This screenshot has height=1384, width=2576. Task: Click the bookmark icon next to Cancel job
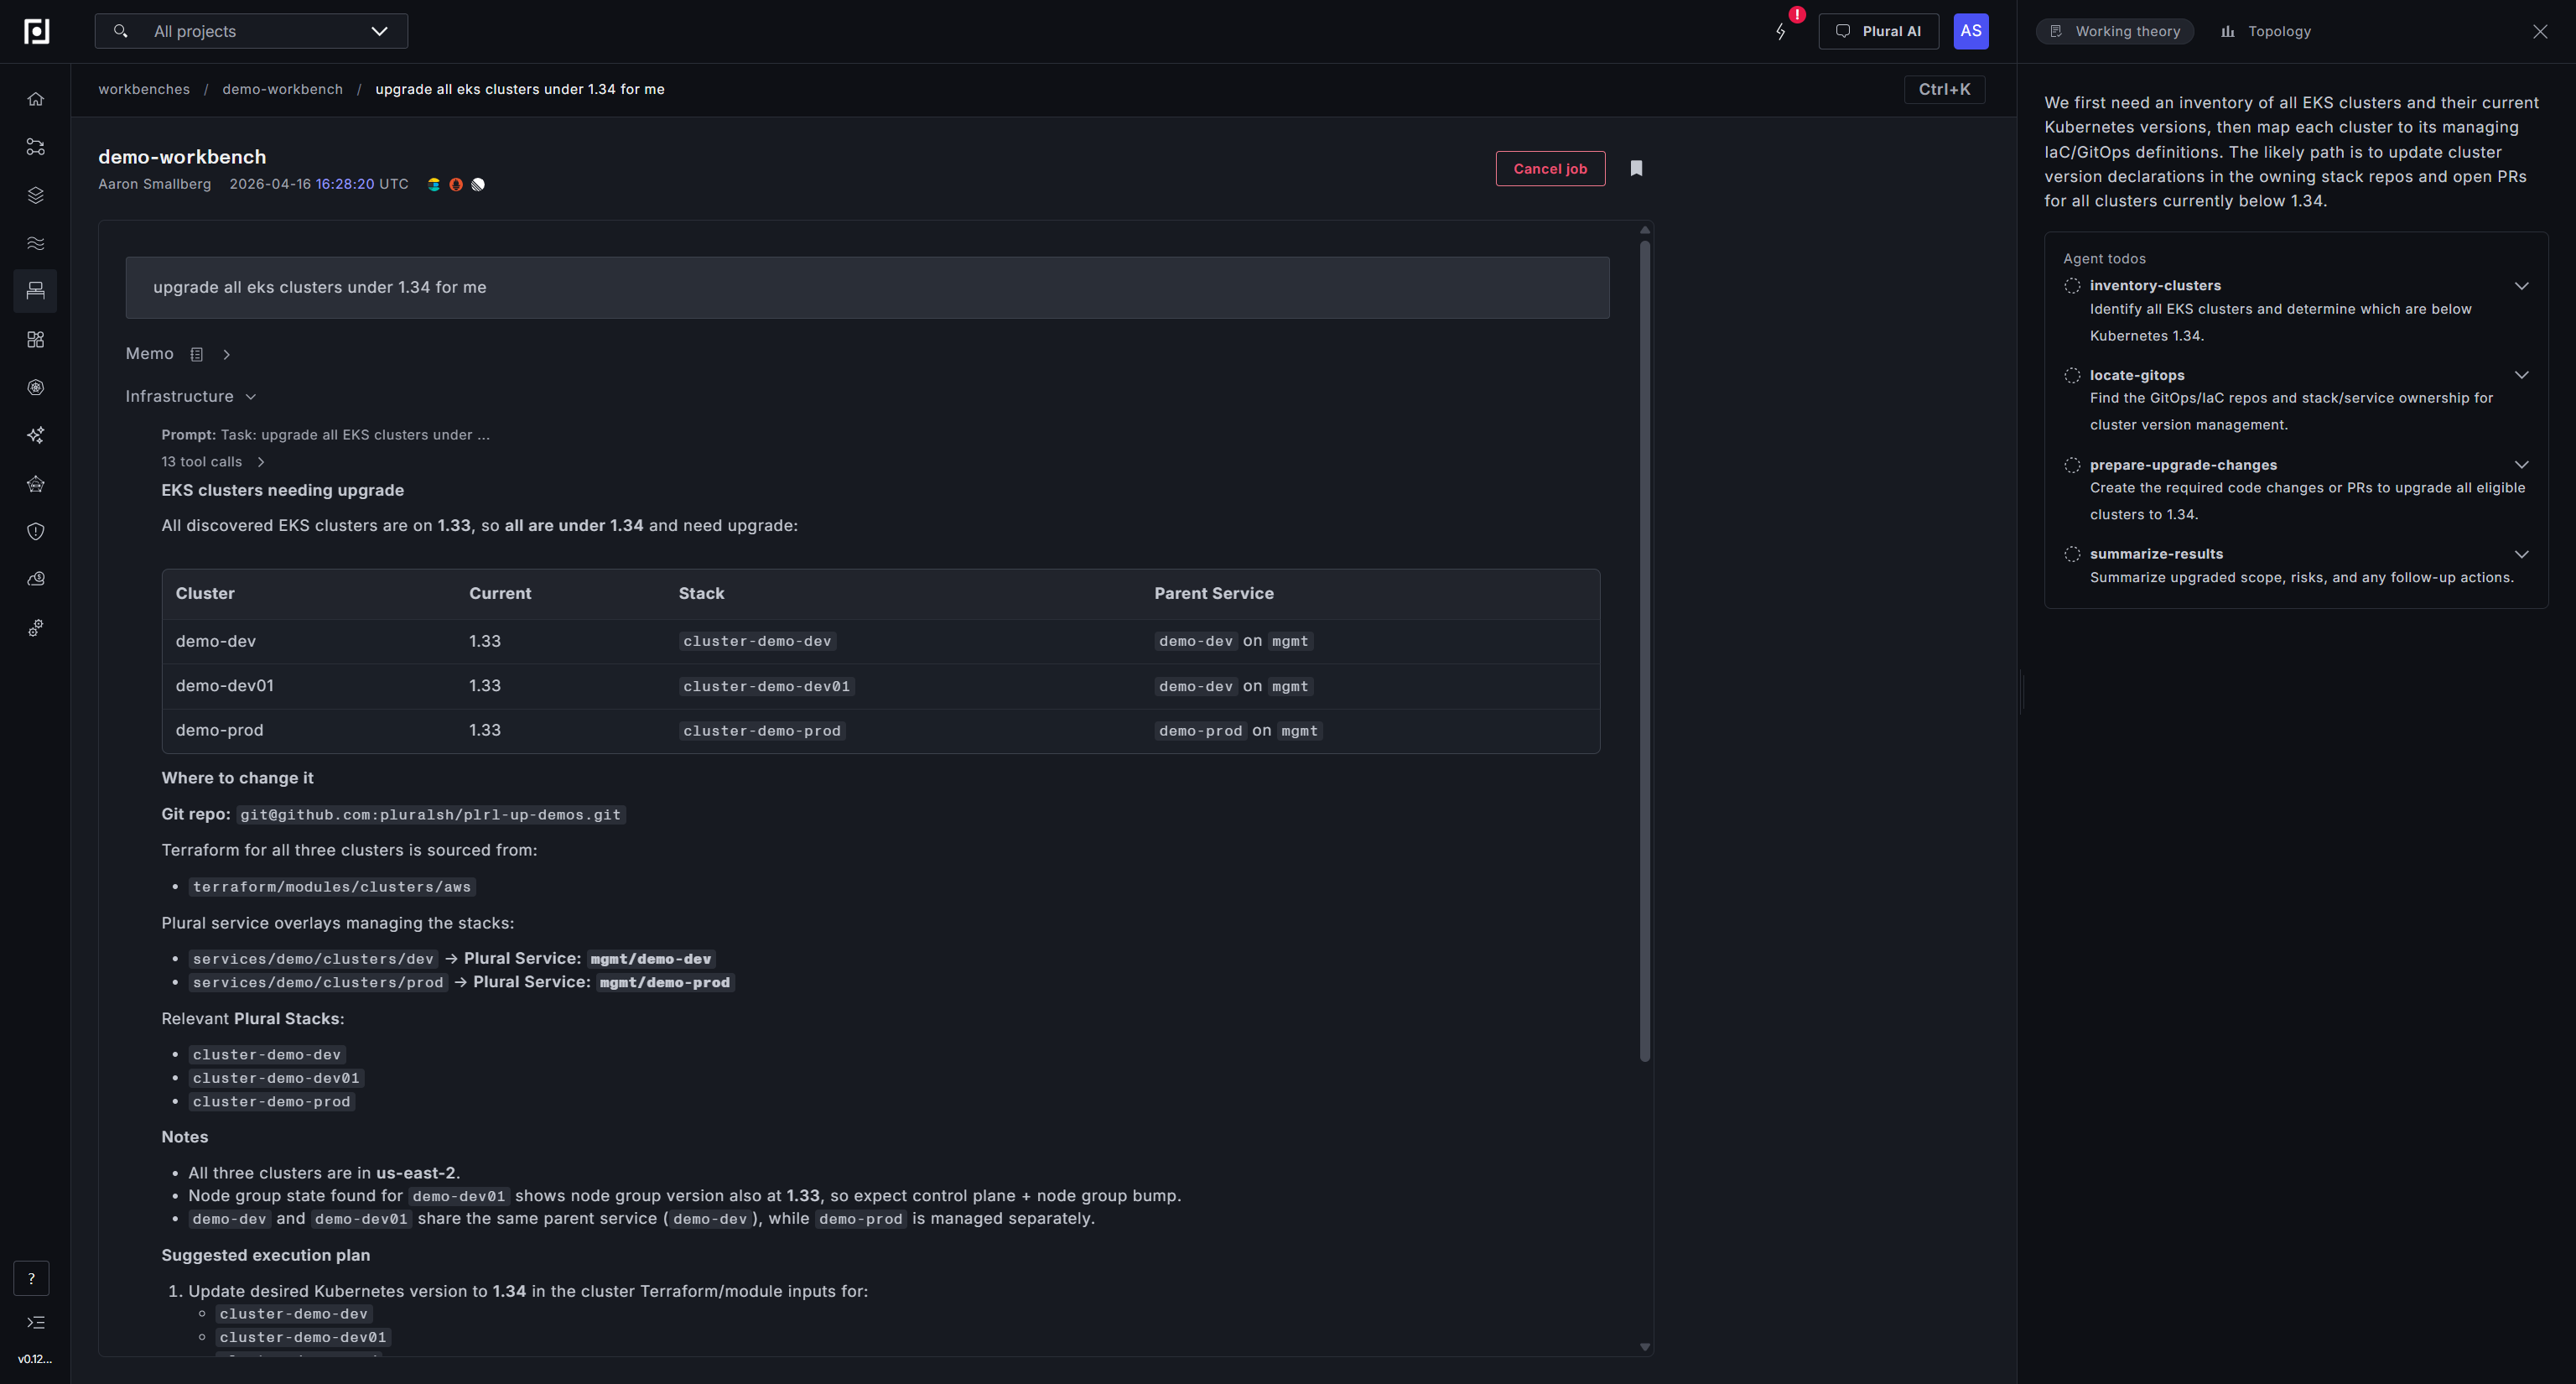tap(1636, 168)
